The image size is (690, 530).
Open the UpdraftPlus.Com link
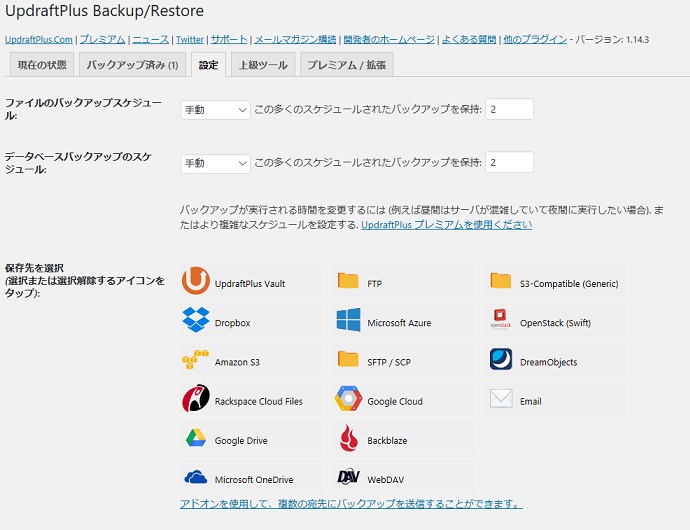tap(39, 40)
